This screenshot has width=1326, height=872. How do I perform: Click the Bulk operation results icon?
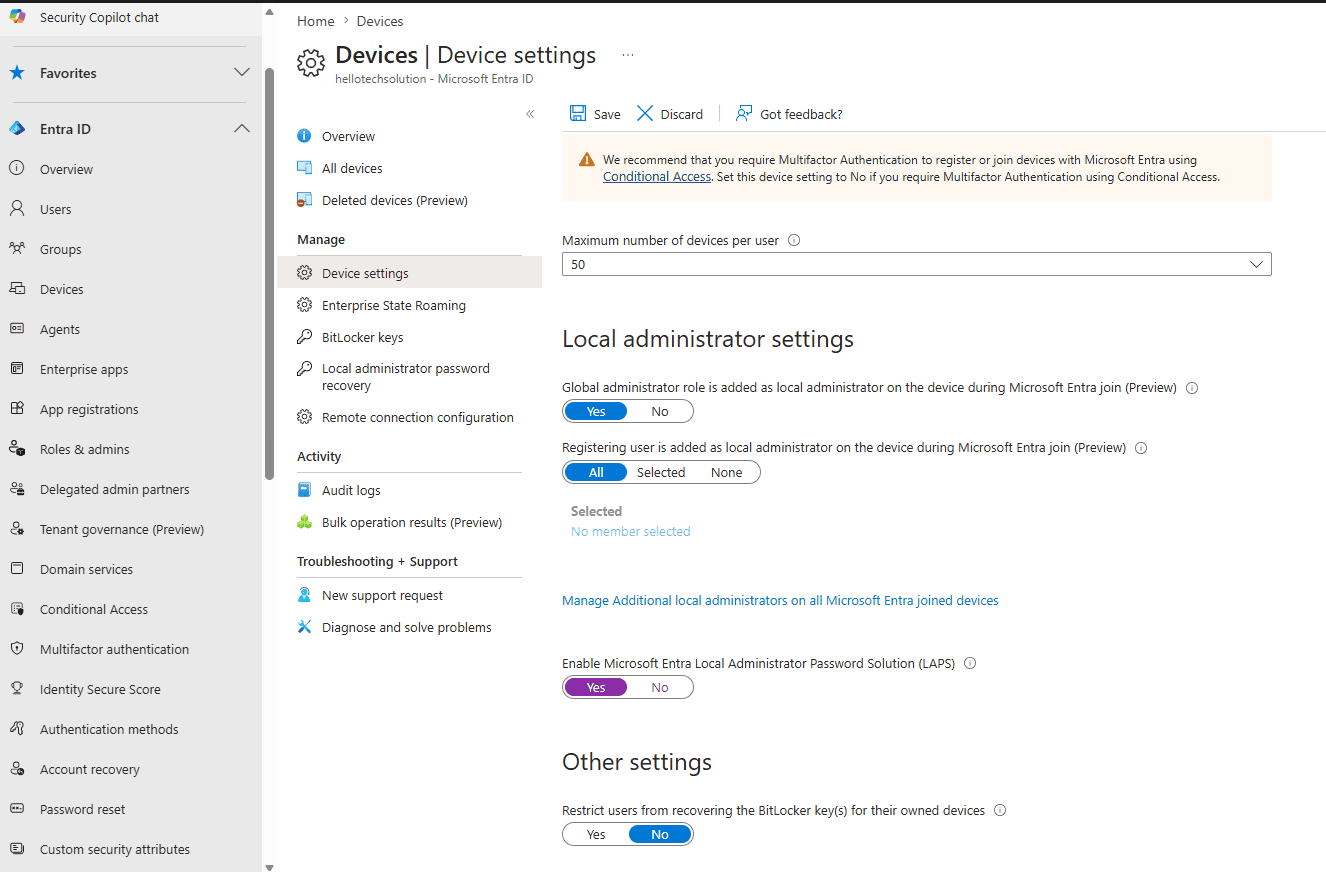pos(305,522)
